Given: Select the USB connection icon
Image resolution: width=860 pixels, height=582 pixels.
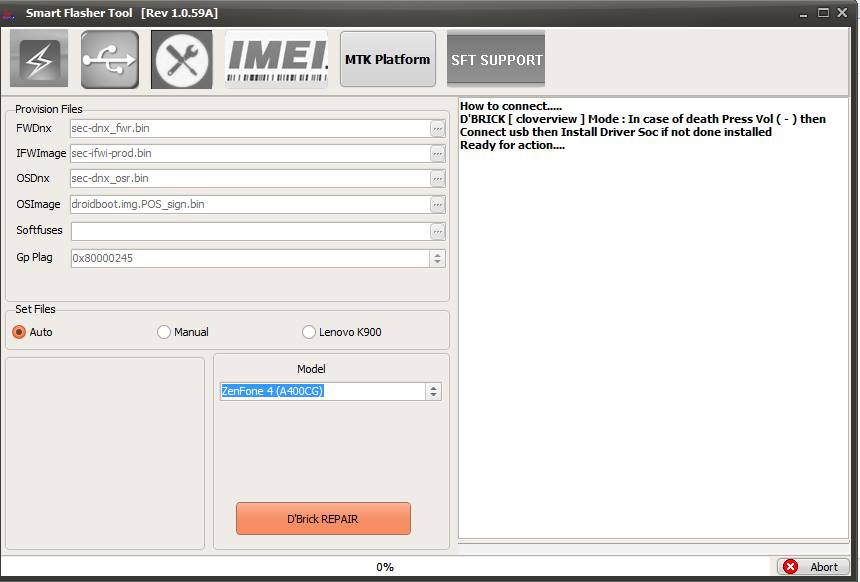Looking at the screenshot, I should pos(109,58).
